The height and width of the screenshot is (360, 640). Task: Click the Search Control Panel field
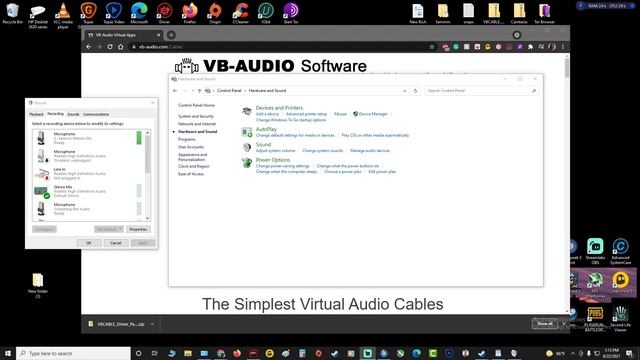tap(482, 91)
